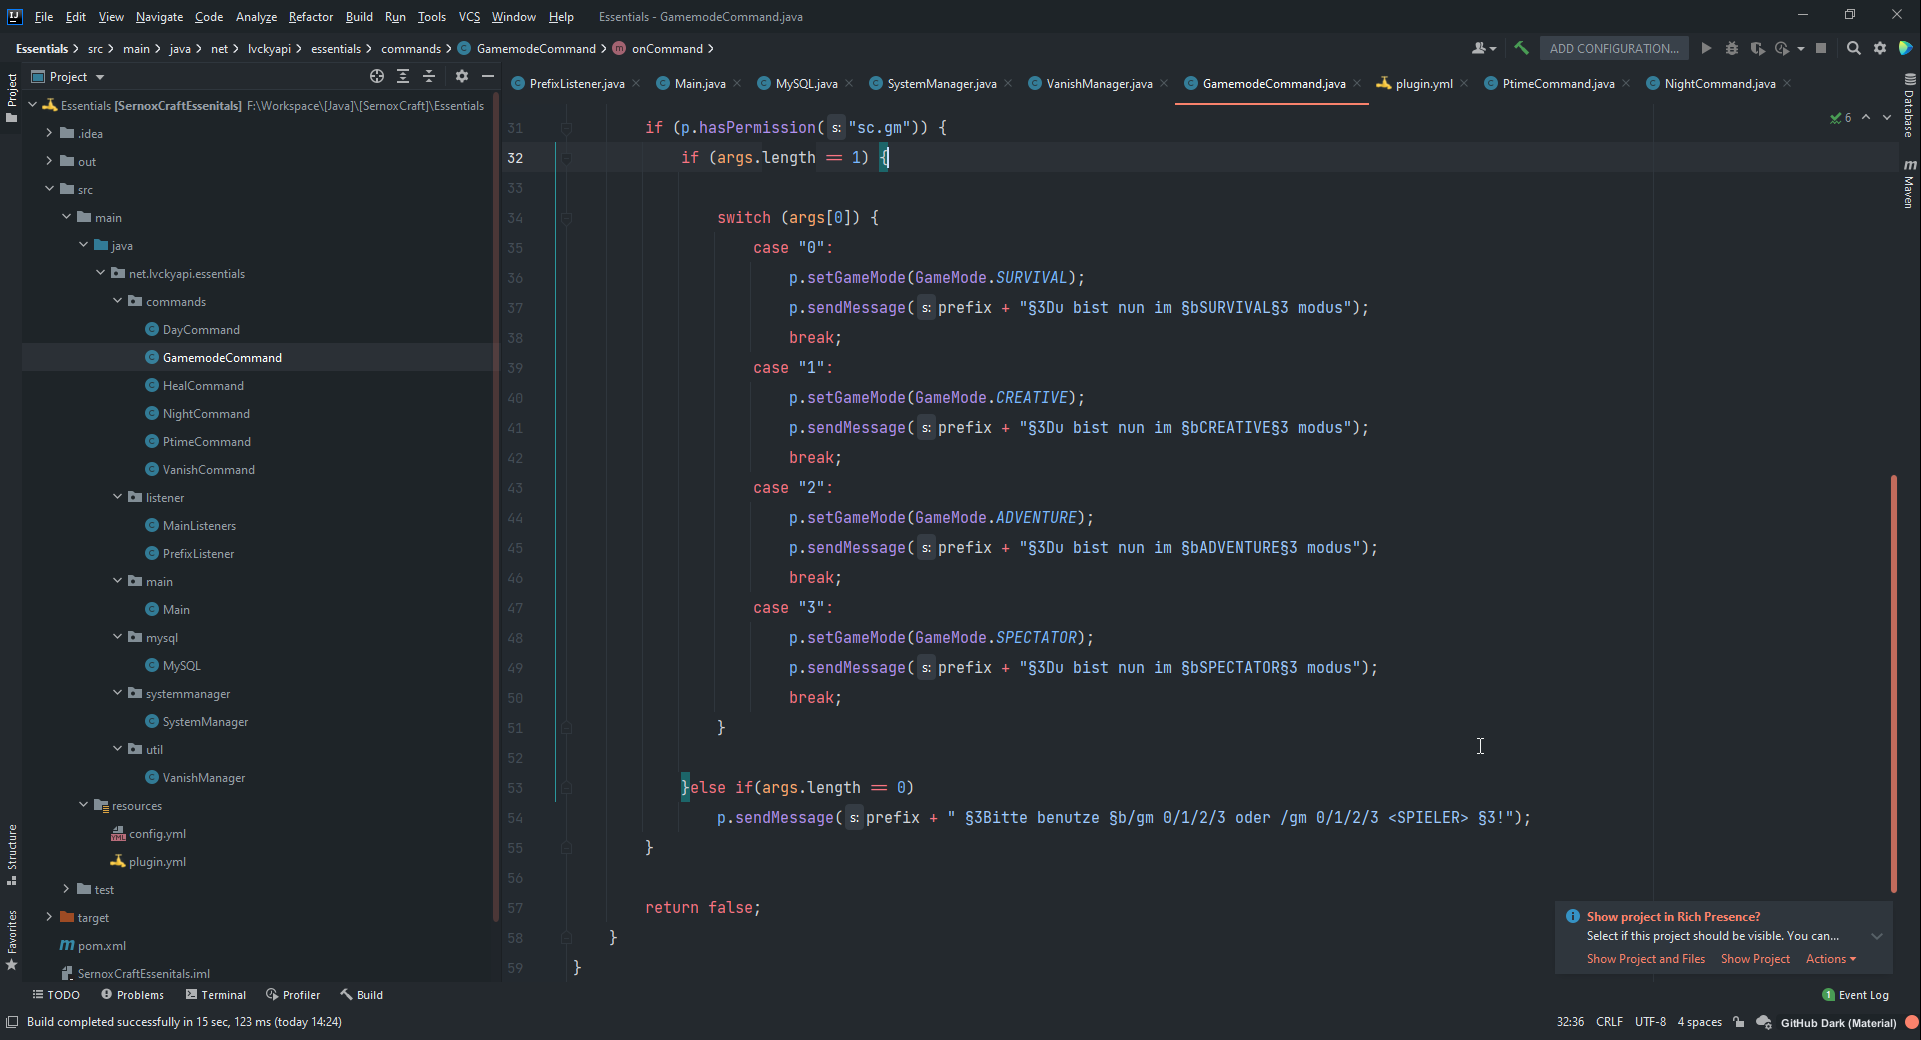Run with Coverage from the toolbar

[1757, 48]
